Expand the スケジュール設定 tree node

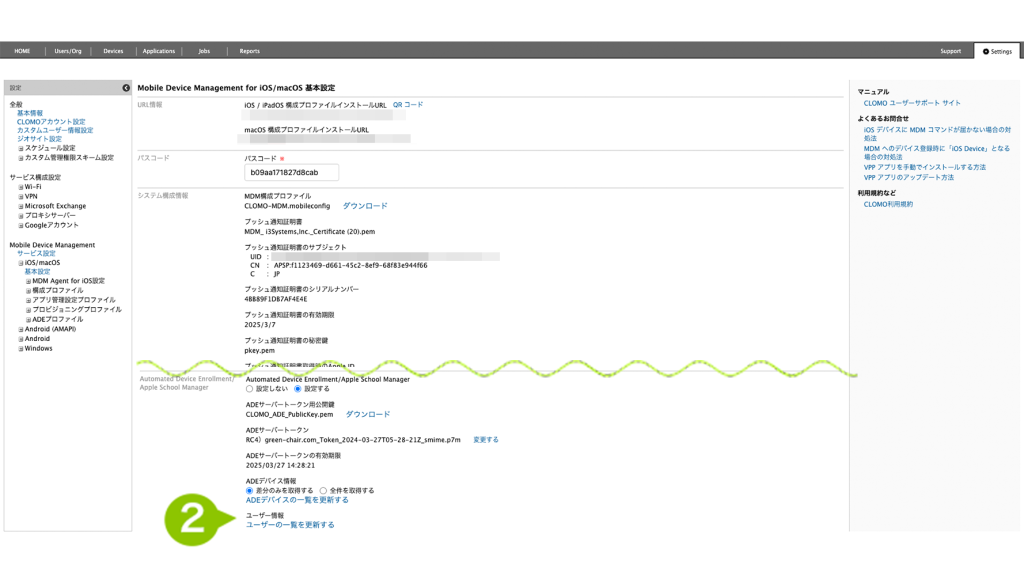pos(21,149)
